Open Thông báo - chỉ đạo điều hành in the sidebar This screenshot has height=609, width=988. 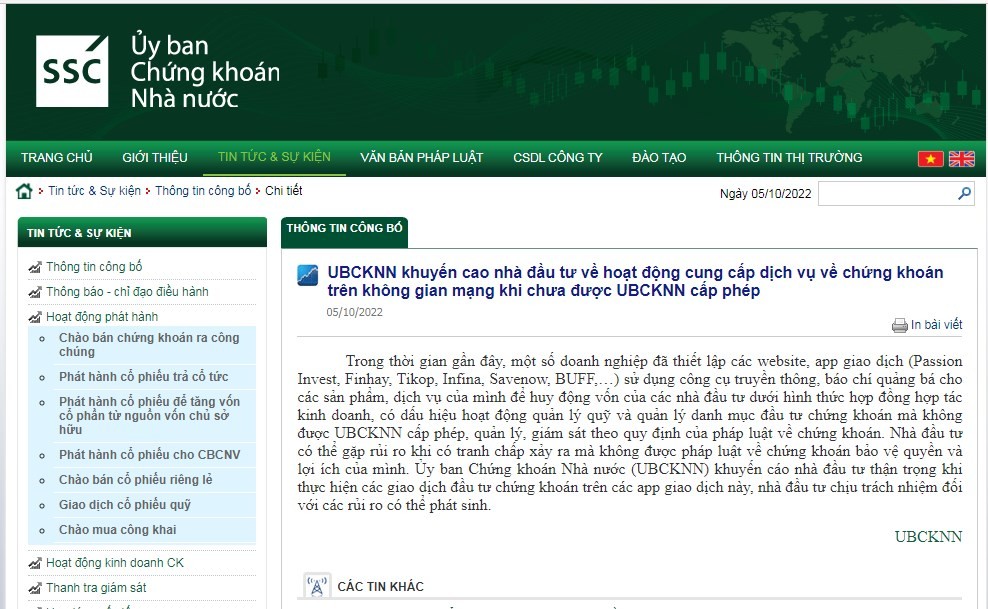pyautogui.click(x=127, y=292)
